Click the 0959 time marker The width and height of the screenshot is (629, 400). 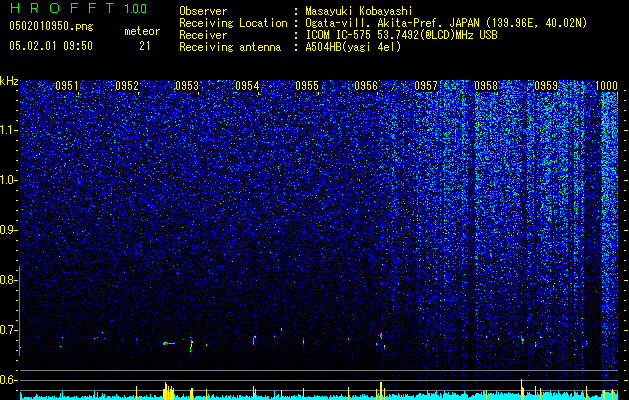[546, 86]
